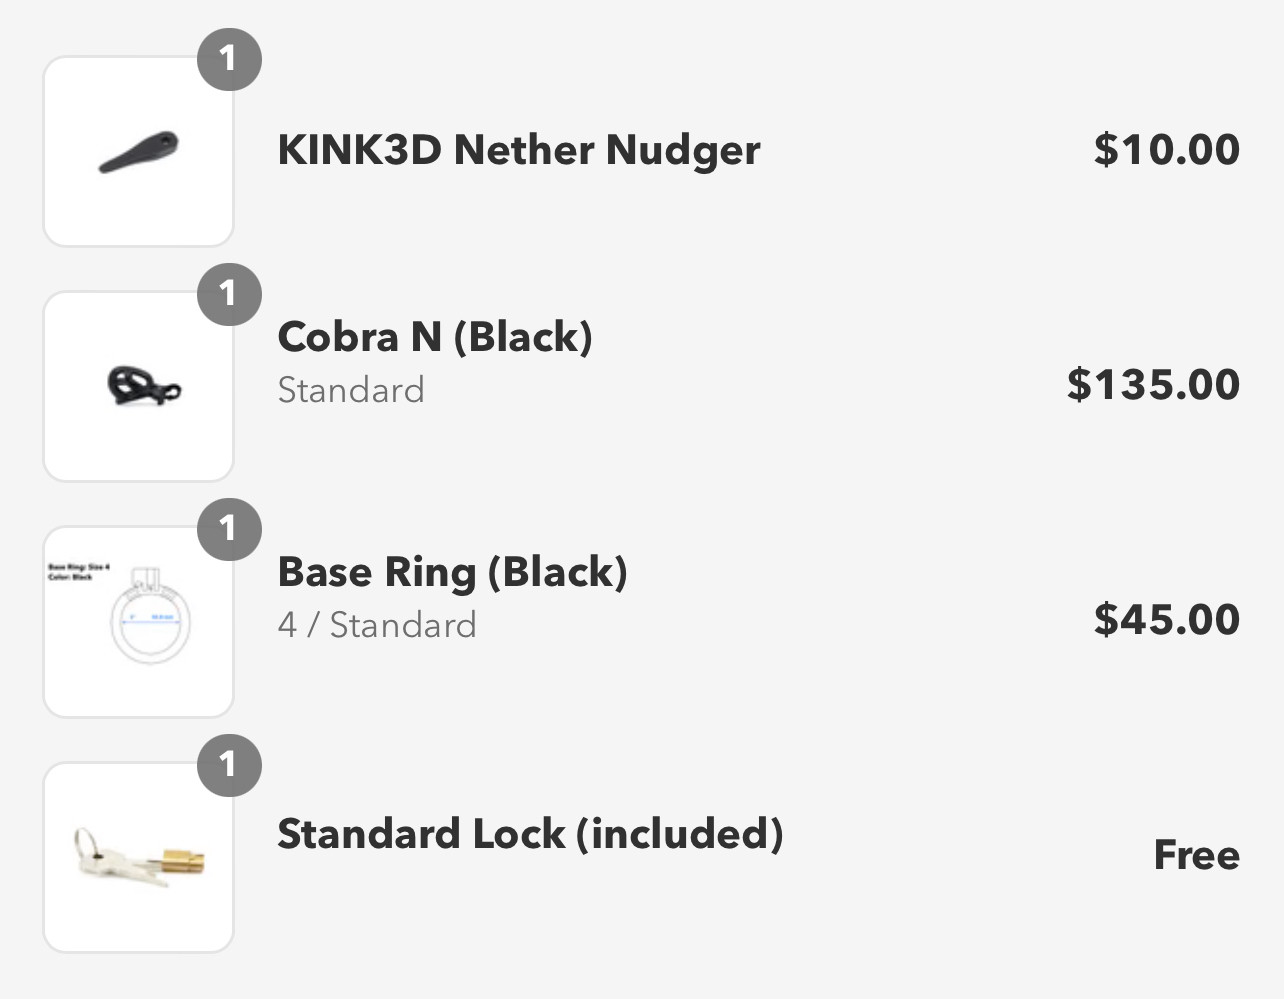Click the 4 / Standard variant text
Viewport: 1284px width, 999px height.
377,625
